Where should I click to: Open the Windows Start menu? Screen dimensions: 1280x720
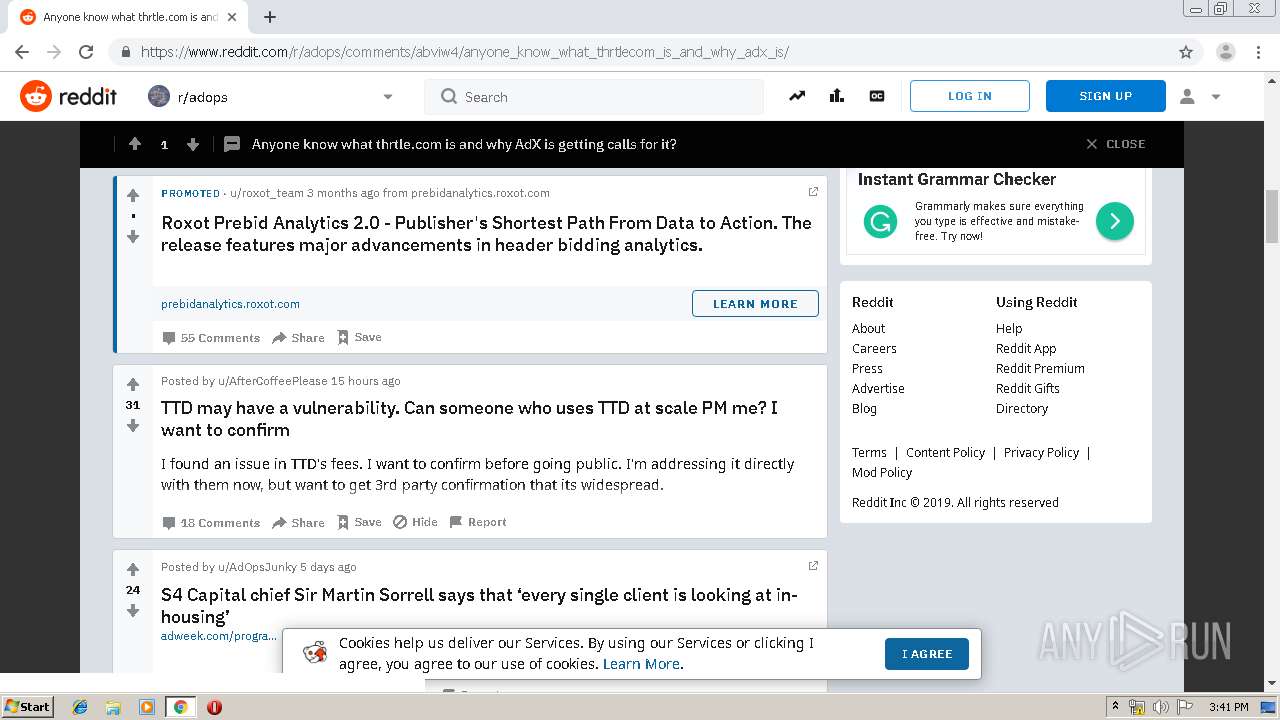pos(28,707)
